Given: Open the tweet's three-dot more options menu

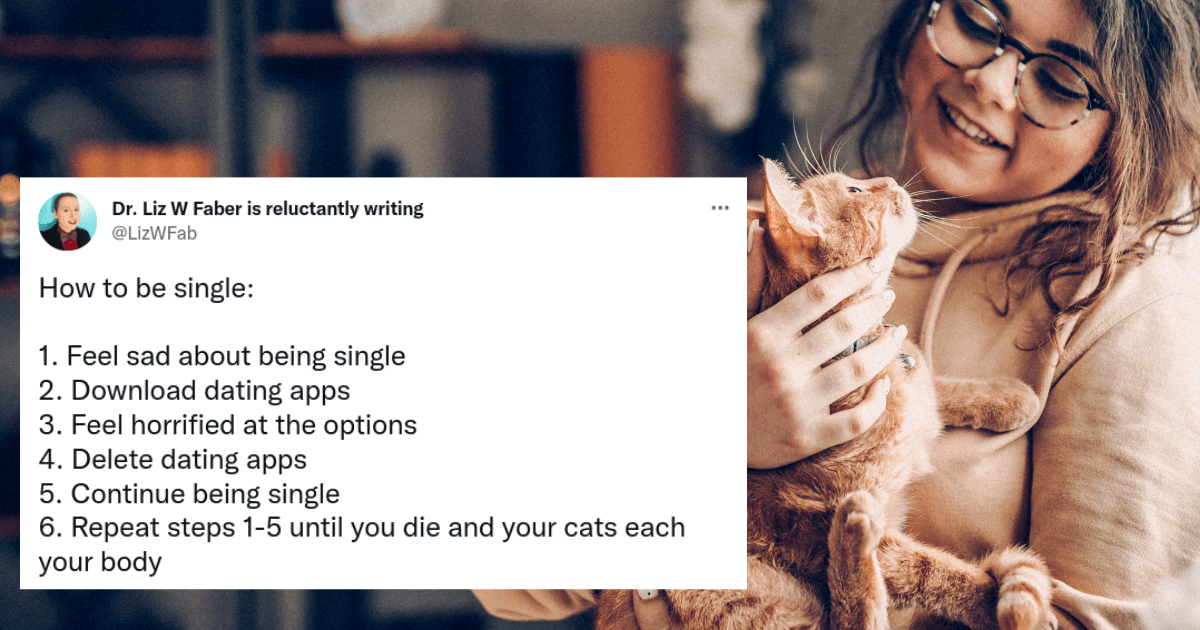Looking at the screenshot, I should point(720,208).
